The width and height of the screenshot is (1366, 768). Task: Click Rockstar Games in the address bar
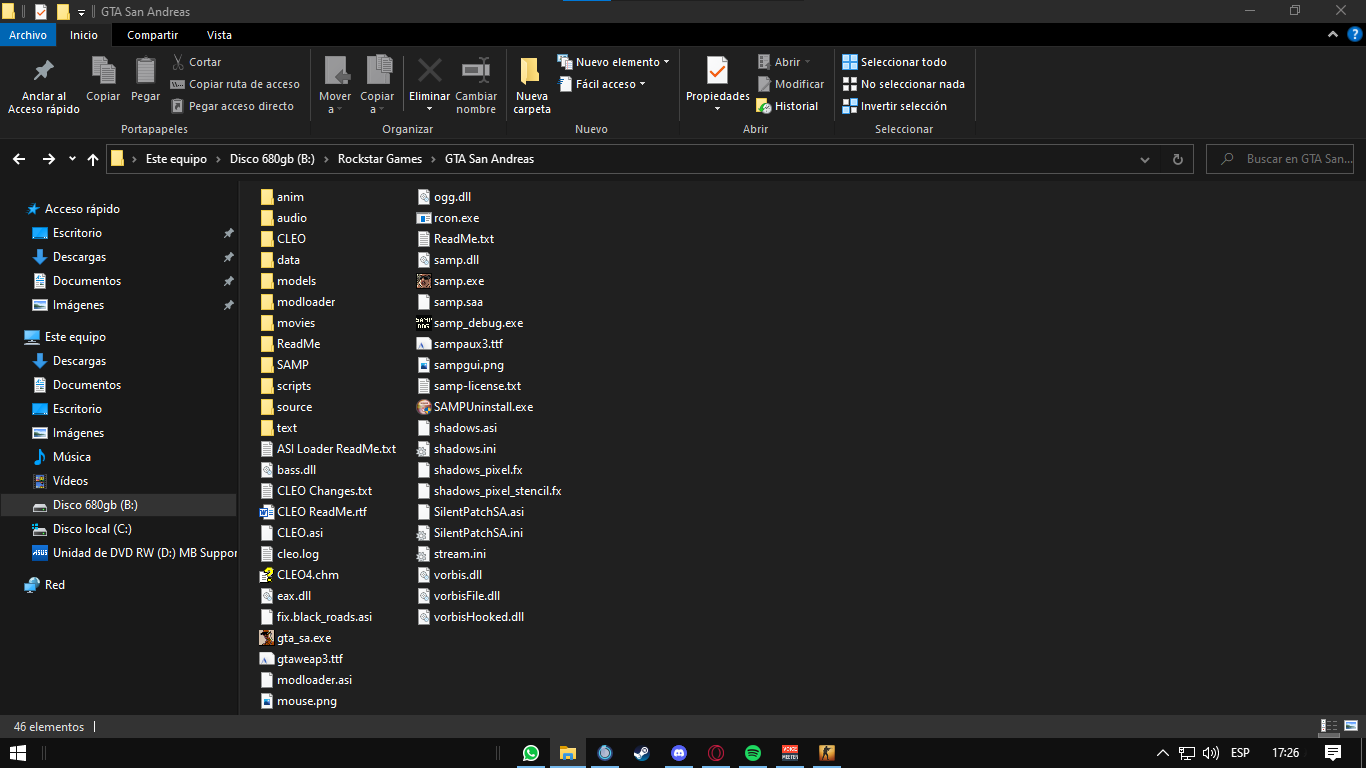tap(380, 159)
